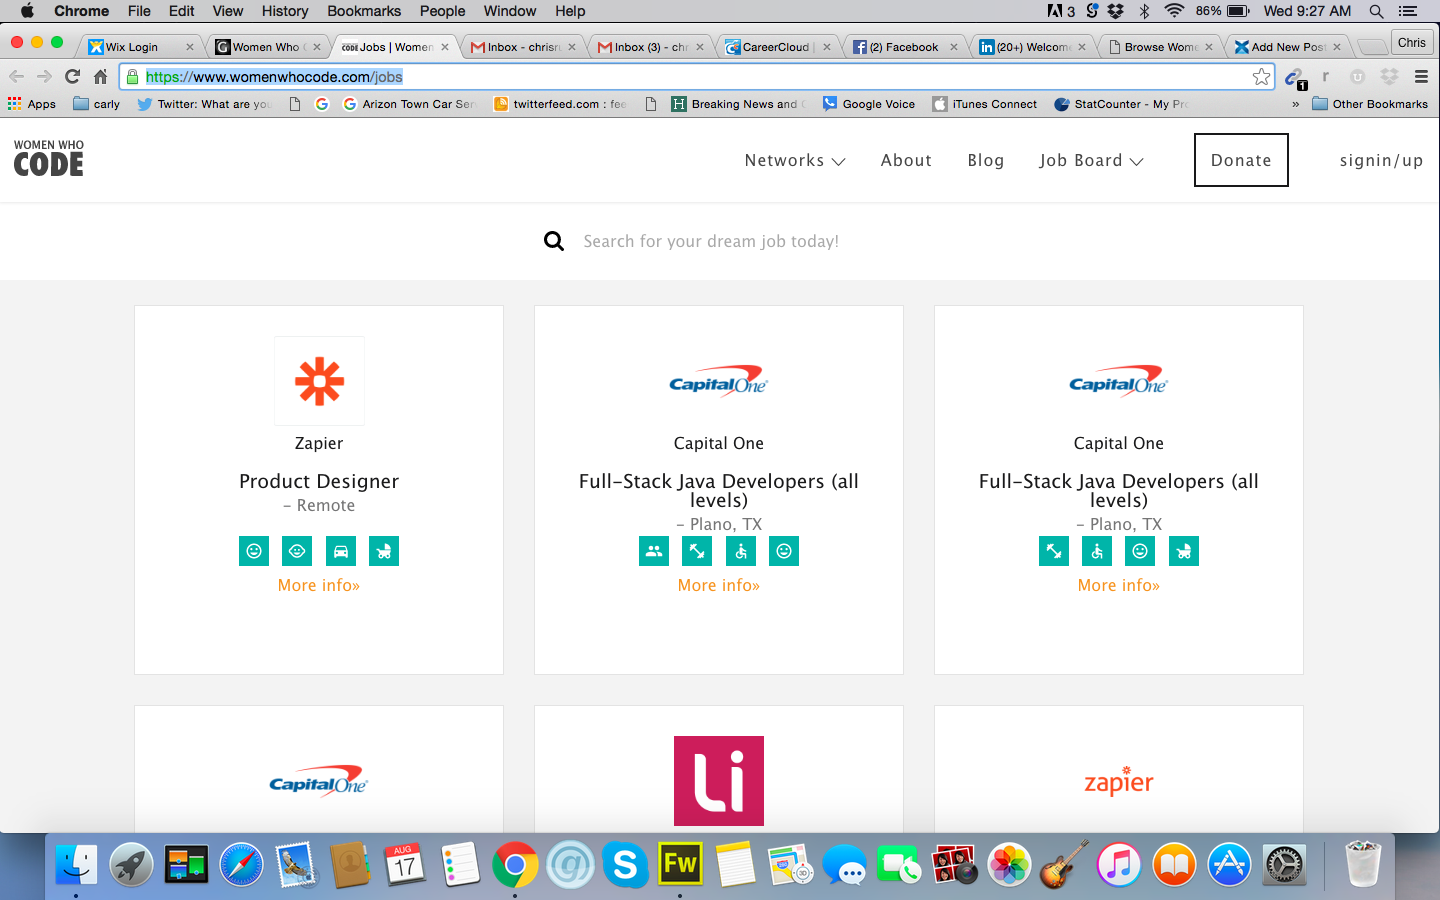Image resolution: width=1440 pixels, height=900 pixels.
Task: Click More info on the Zapier Product Designer card
Action: coord(319,585)
